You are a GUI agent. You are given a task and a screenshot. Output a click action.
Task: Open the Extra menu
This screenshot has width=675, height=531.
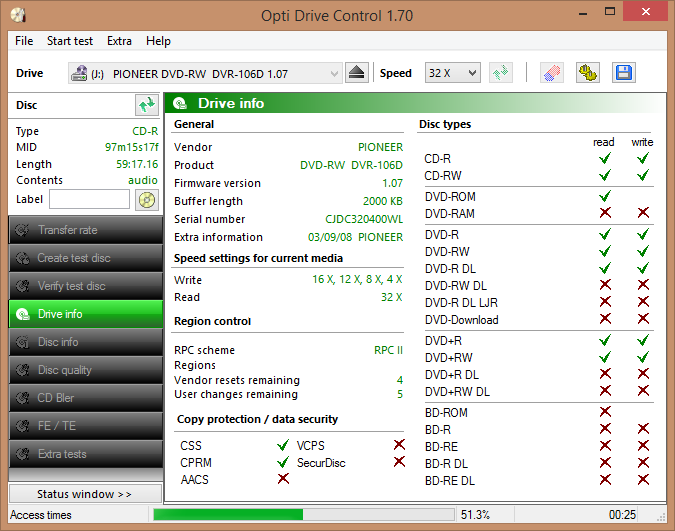[119, 41]
